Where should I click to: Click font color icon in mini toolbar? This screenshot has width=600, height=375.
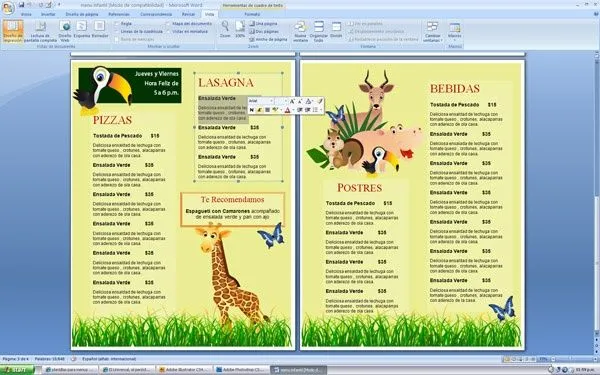click(287, 110)
